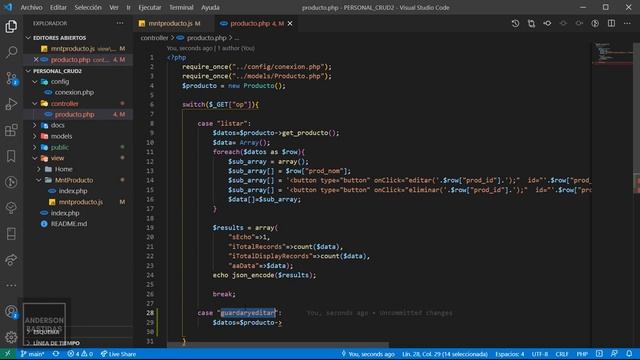Open the Terminal menu
Image resolution: width=640 pixels, height=360 pixels.
click(x=181, y=7)
